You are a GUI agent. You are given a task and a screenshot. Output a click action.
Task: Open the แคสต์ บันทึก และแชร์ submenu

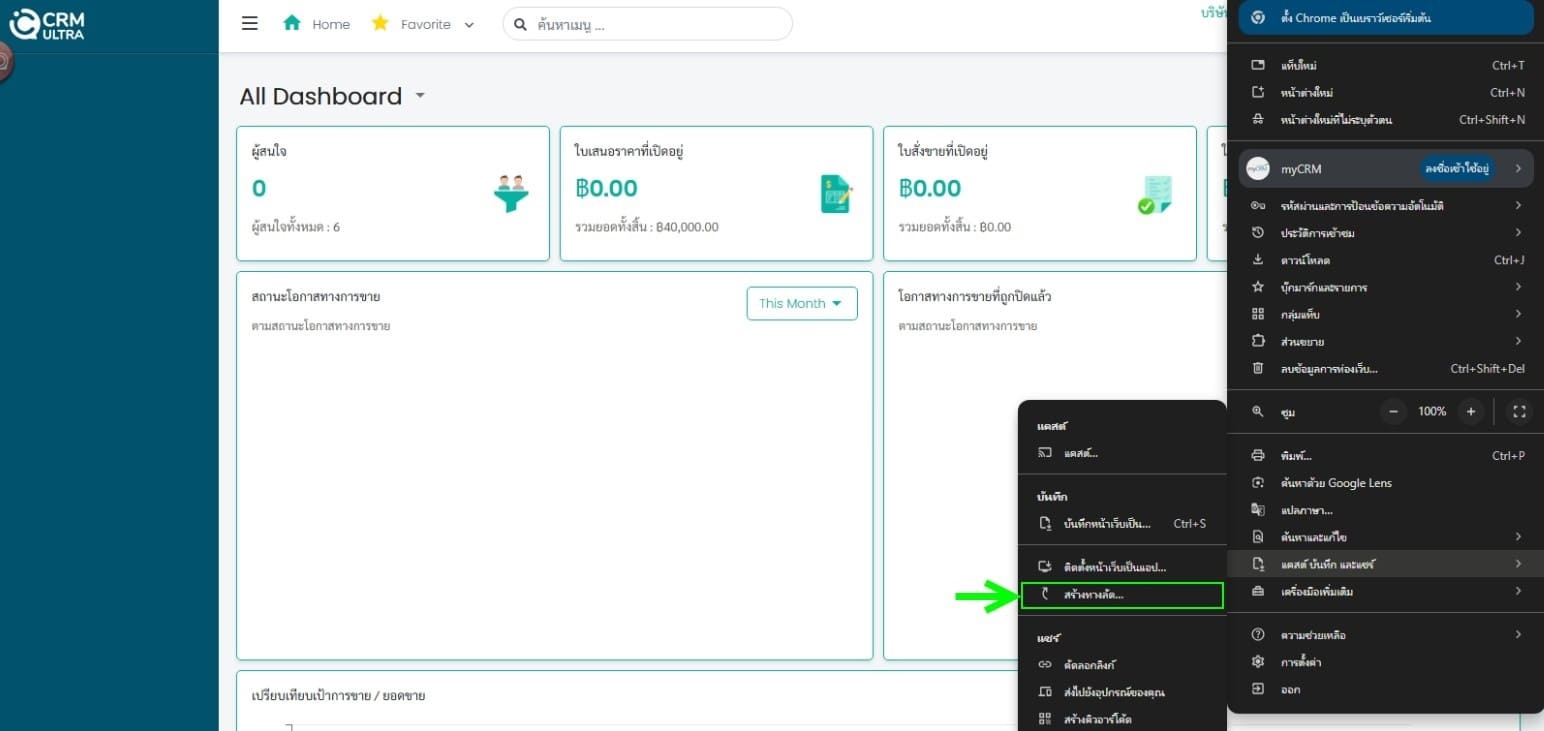(1385, 564)
